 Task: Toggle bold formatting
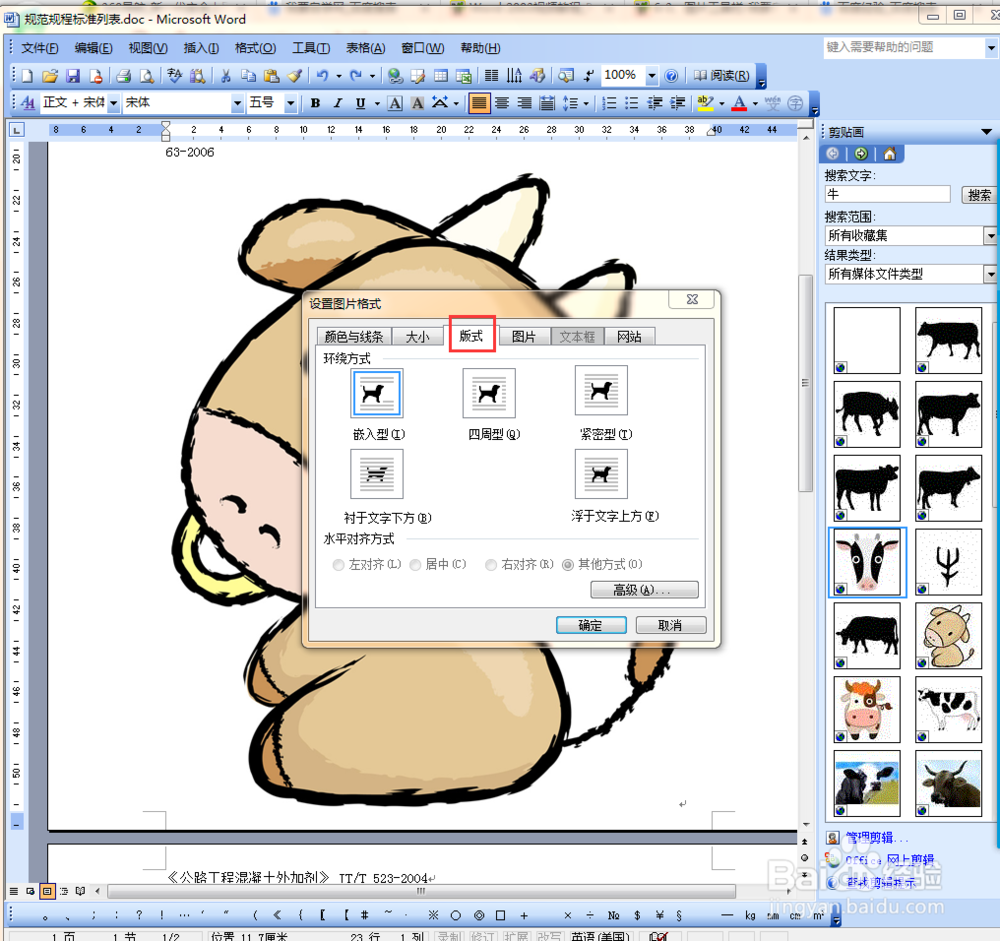(x=315, y=103)
